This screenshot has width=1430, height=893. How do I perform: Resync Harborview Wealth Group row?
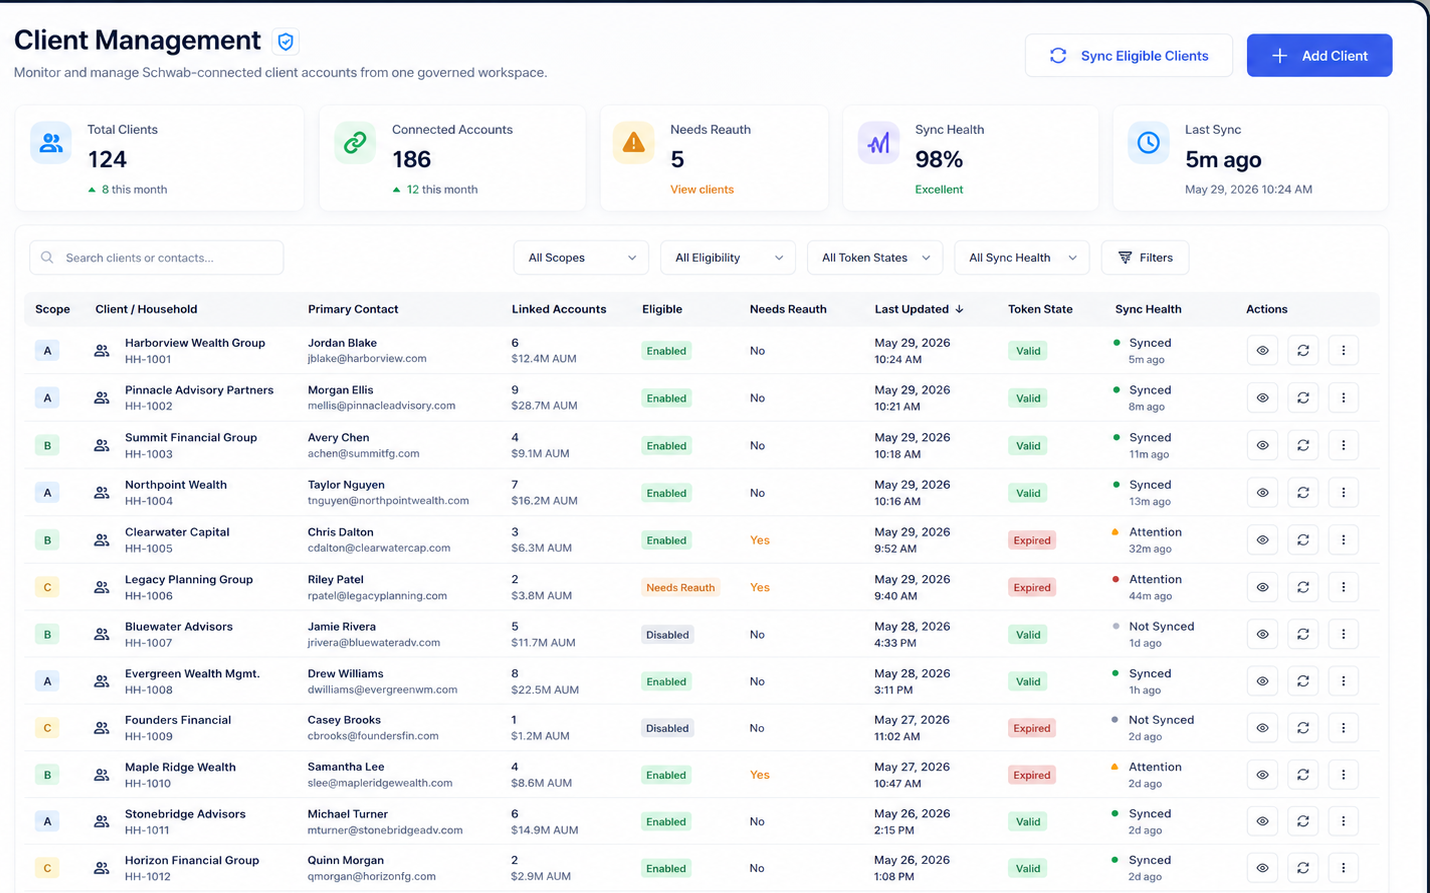1303,351
